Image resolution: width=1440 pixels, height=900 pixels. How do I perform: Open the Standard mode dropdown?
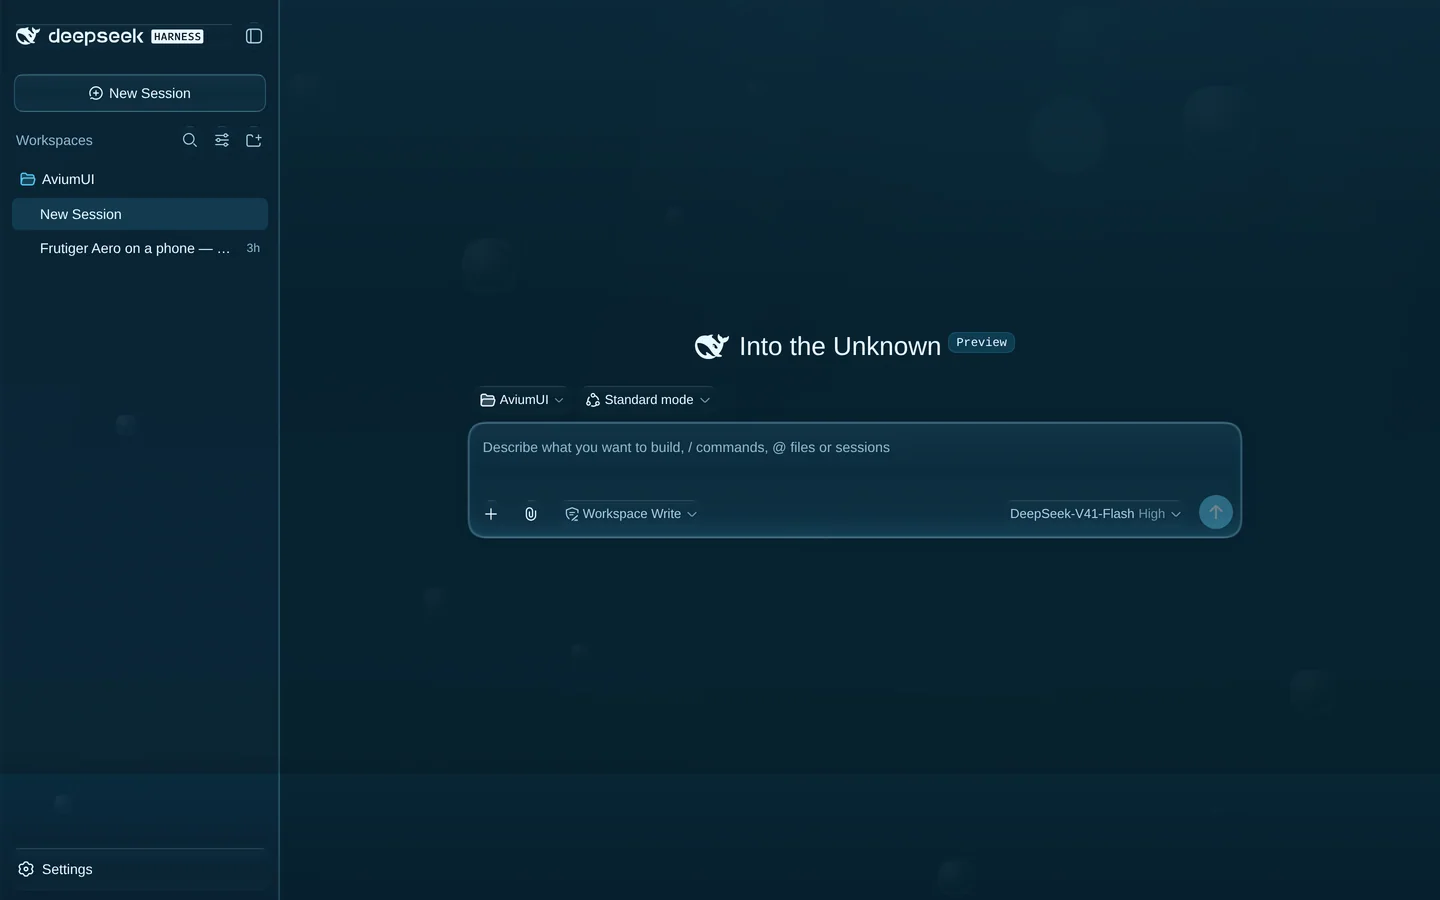coord(648,400)
